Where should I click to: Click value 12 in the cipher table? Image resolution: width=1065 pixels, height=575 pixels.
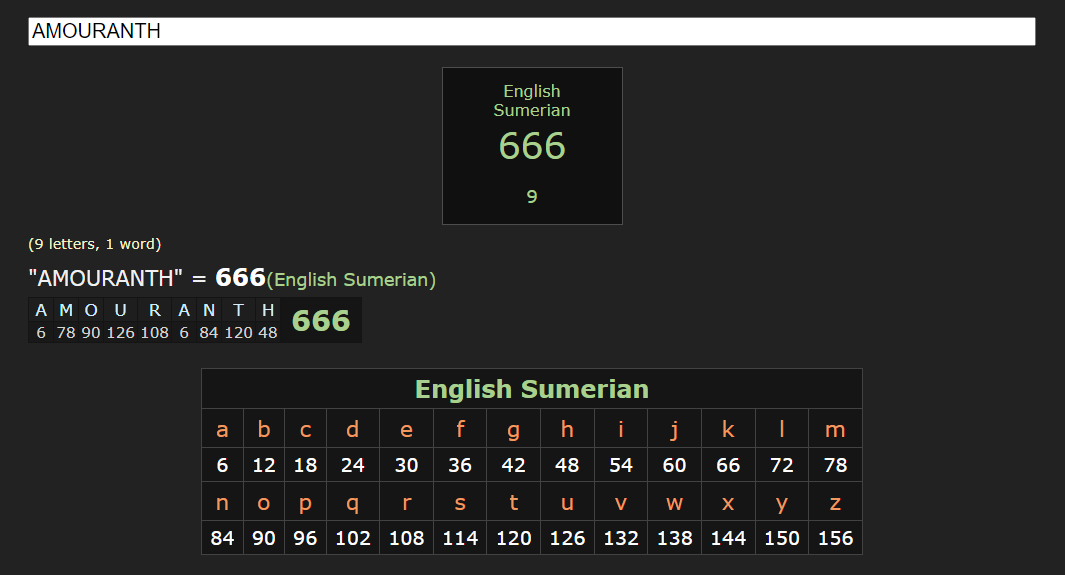coord(264,465)
